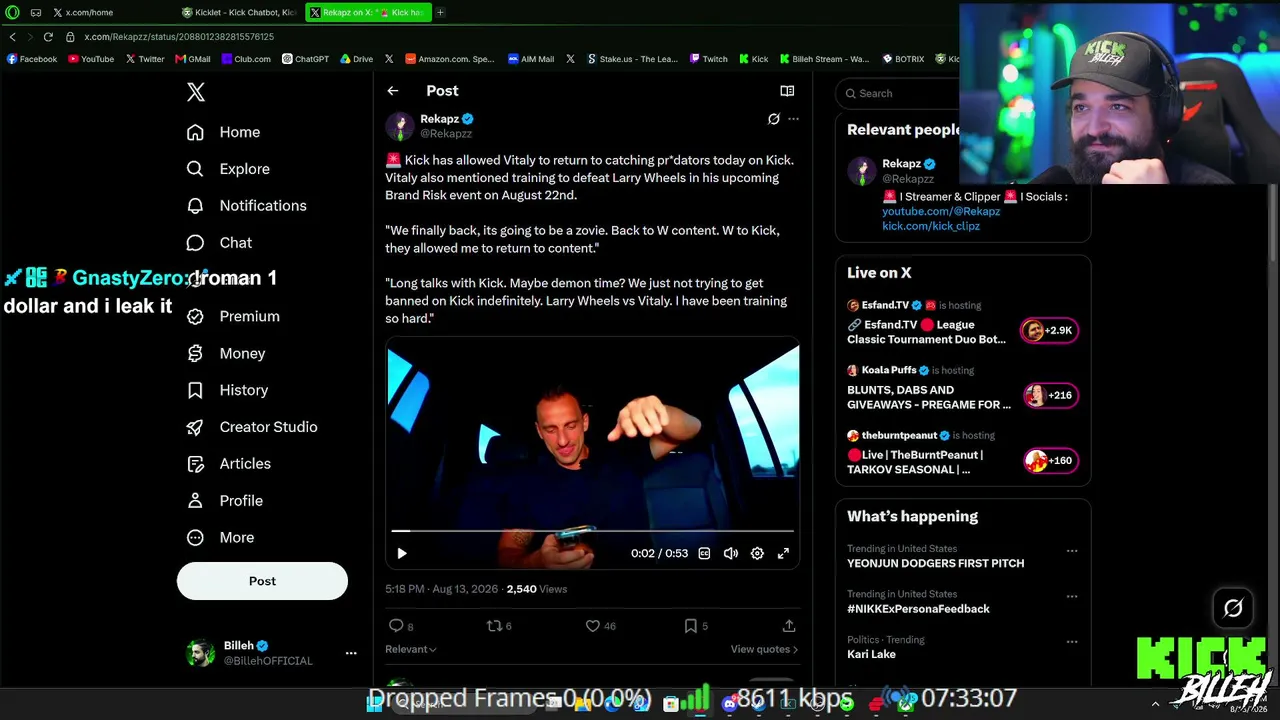Click the browser back button

click(x=12, y=37)
